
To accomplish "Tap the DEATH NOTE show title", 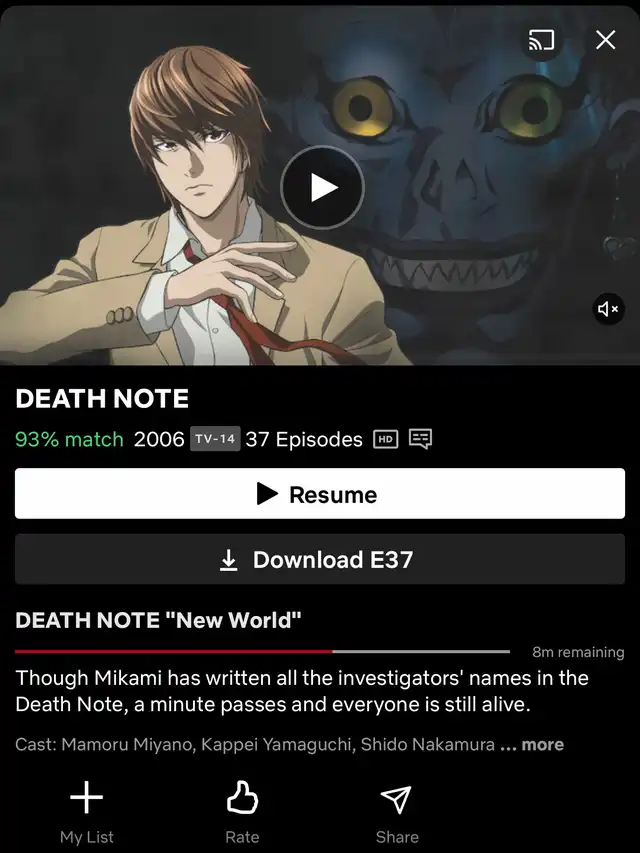I will pyautogui.click(x=102, y=398).
